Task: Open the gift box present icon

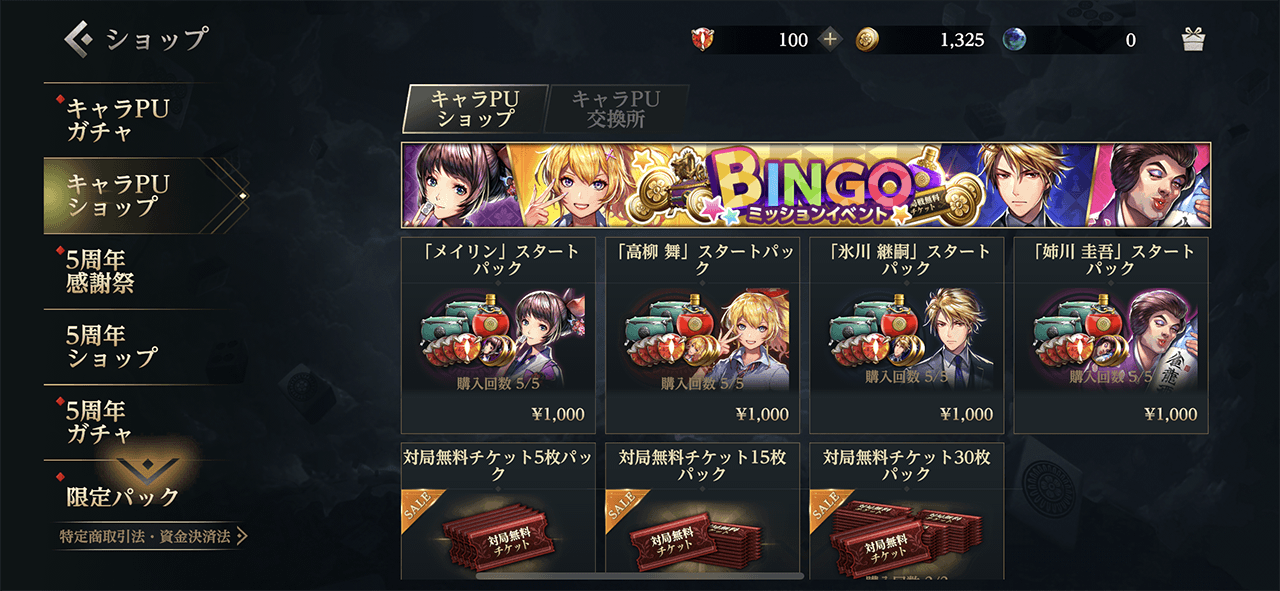Action: click(1193, 40)
